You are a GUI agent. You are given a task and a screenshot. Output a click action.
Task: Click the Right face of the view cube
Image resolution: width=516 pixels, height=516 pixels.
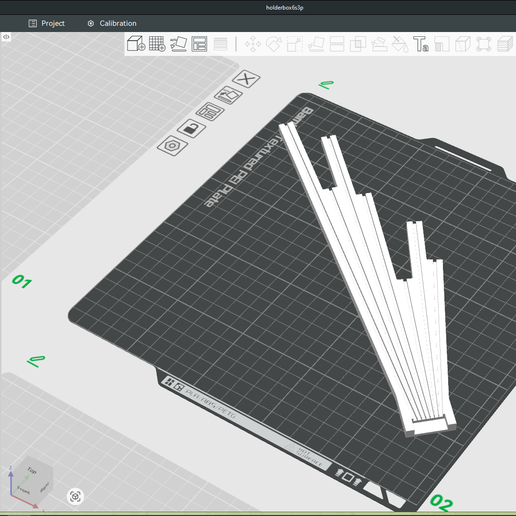coord(45,487)
